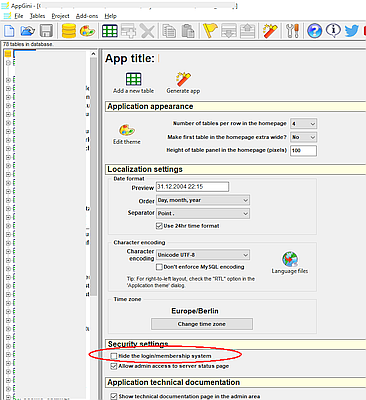Click the paste clipboard toolbar icon

click(188, 31)
